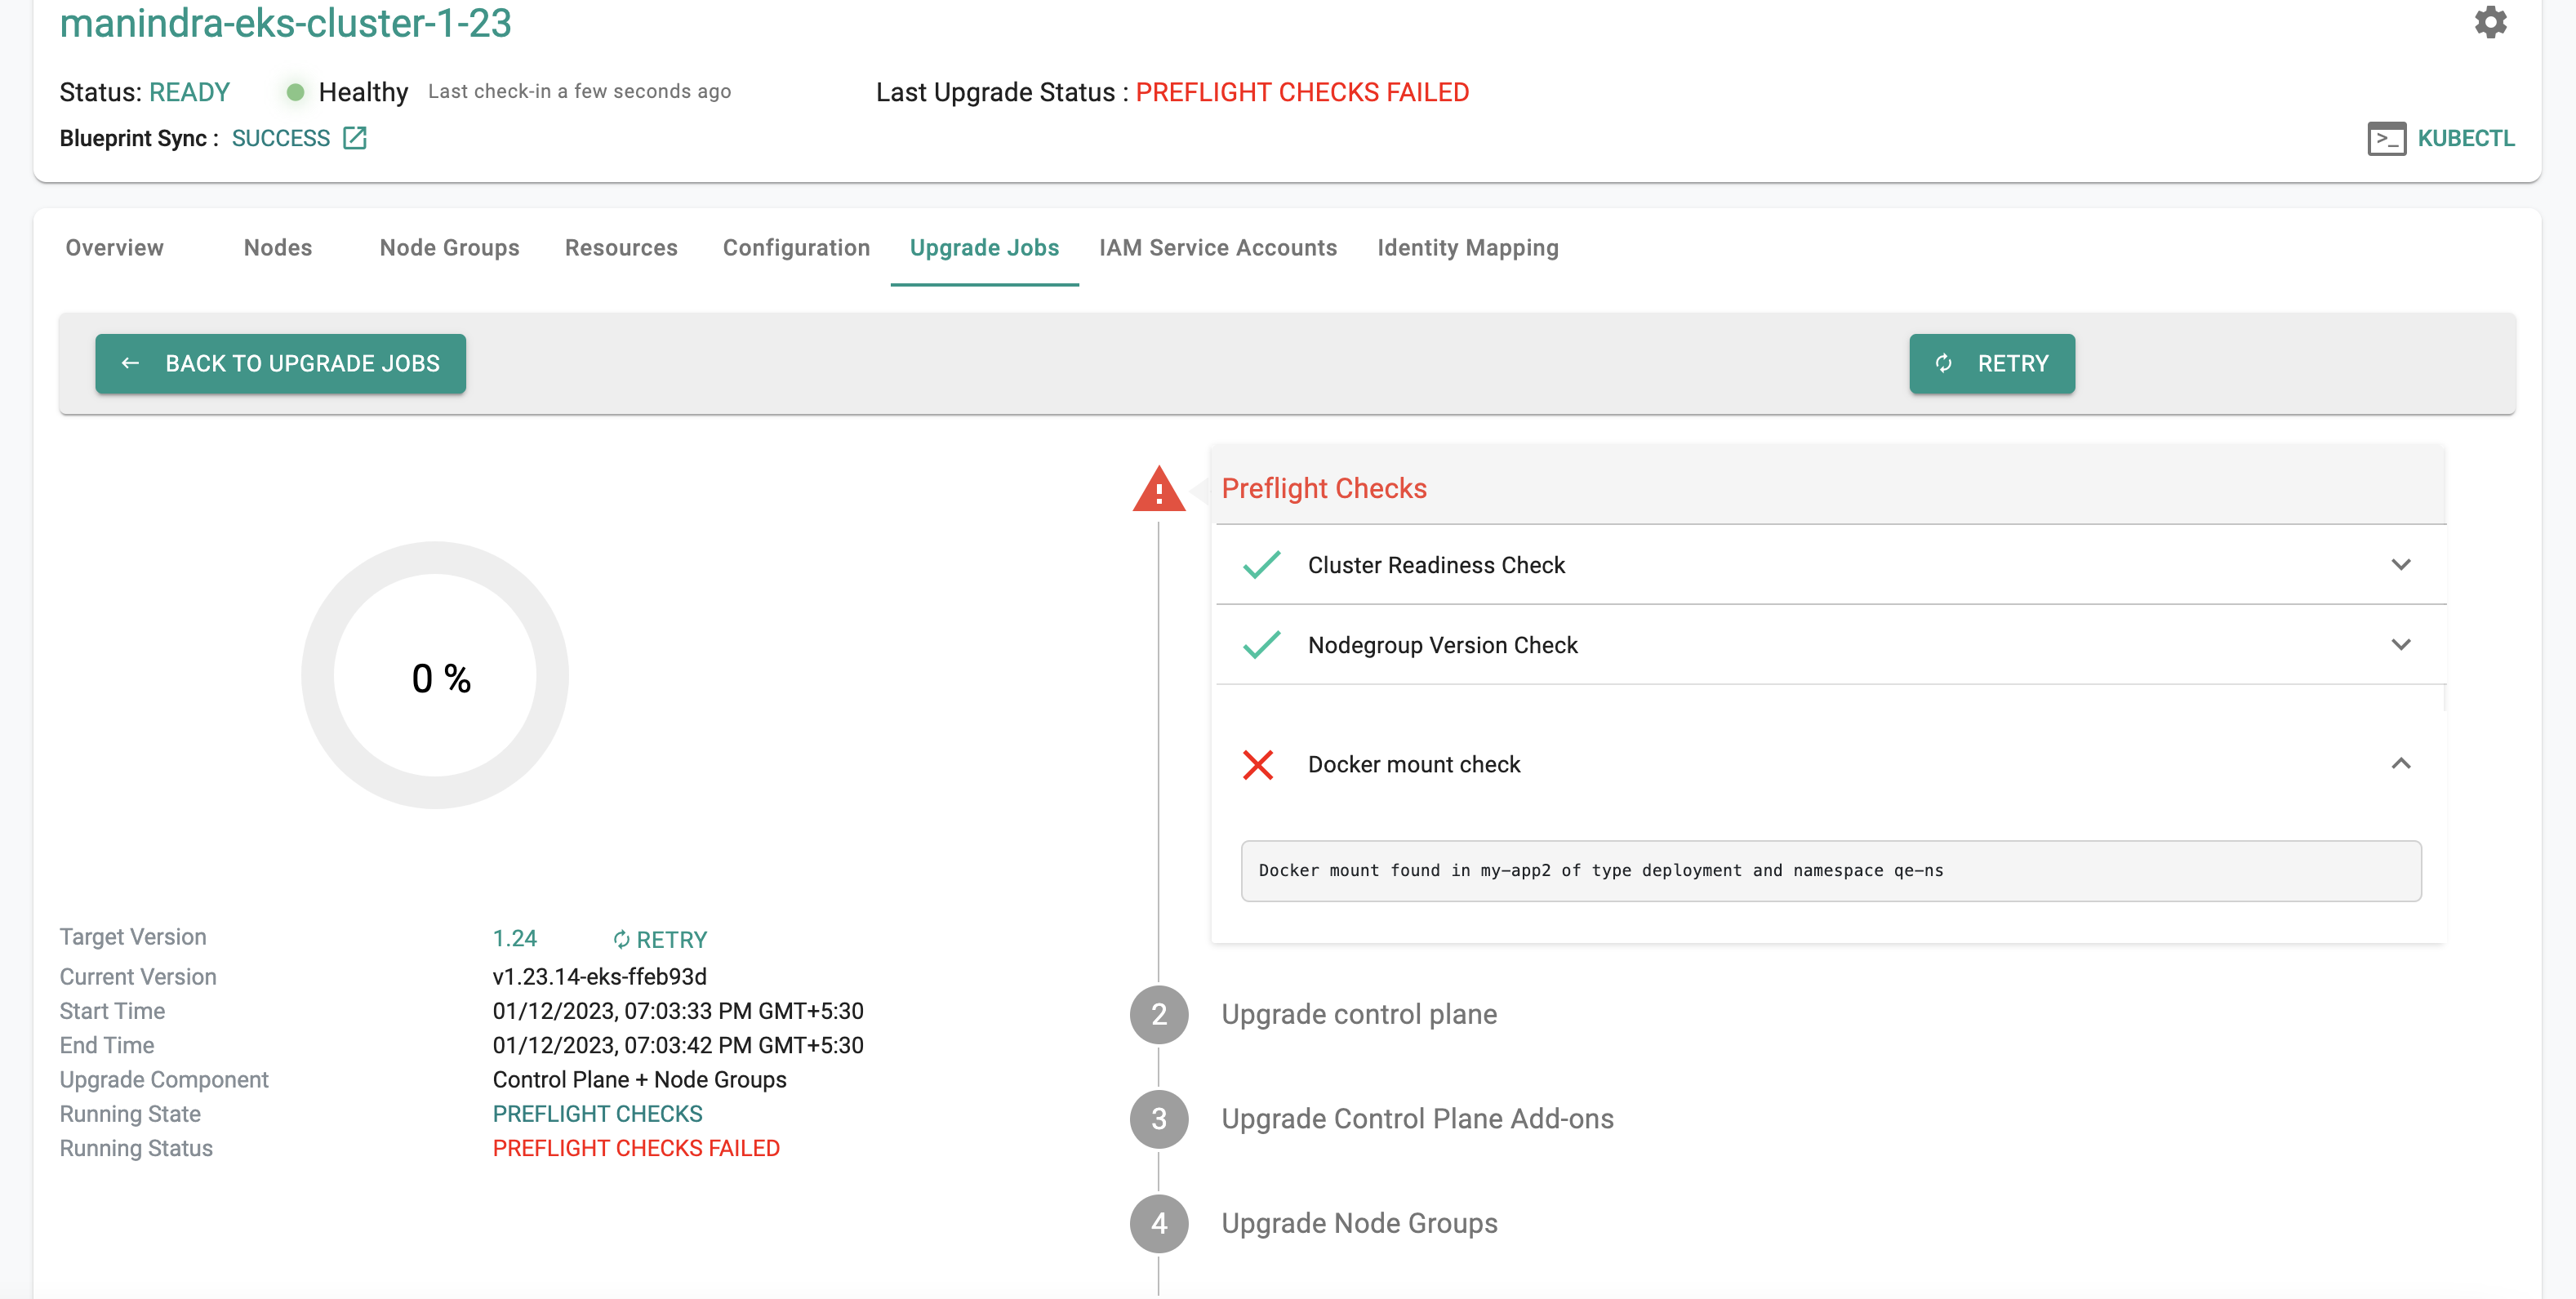The width and height of the screenshot is (2576, 1299).
Task: Collapse the Docker mount check section
Action: click(2400, 764)
